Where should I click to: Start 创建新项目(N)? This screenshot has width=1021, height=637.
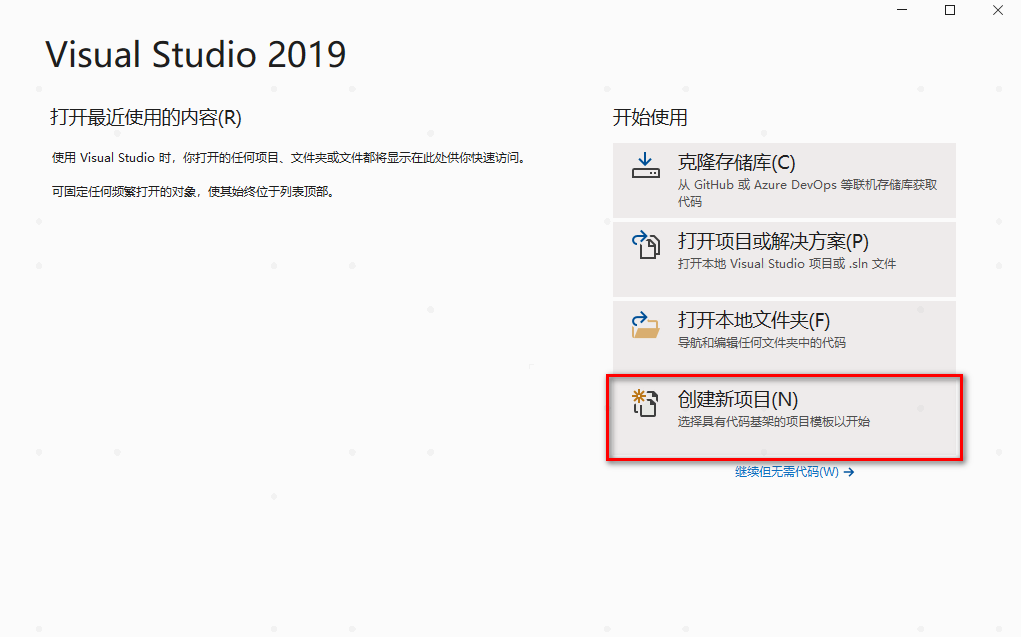pyautogui.click(x=784, y=417)
